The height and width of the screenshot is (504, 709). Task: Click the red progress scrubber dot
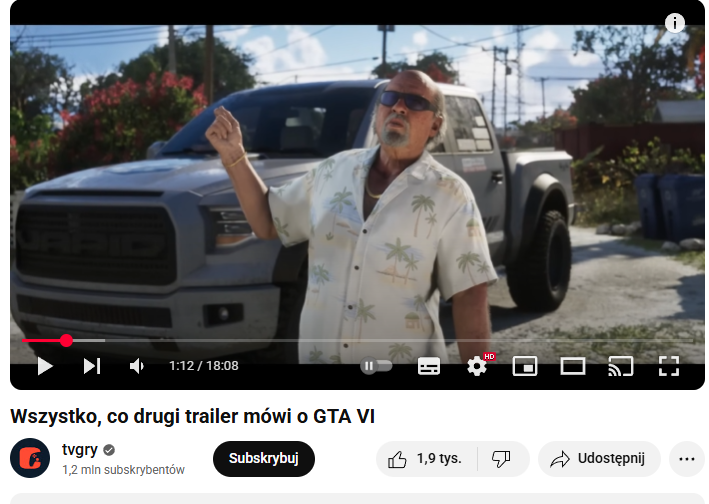(66, 340)
